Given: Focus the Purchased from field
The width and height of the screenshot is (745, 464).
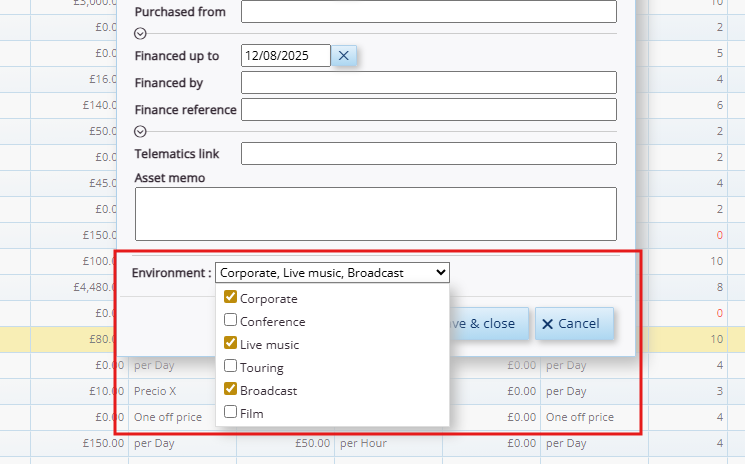Looking at the screenshot, I should point(429,11).
